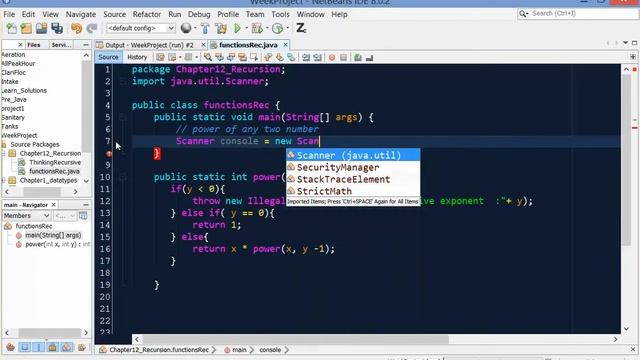Click the editor vertical scrollbar thumb
The height and width of the screenshot is (360, 640).
(x=627, y=160)
